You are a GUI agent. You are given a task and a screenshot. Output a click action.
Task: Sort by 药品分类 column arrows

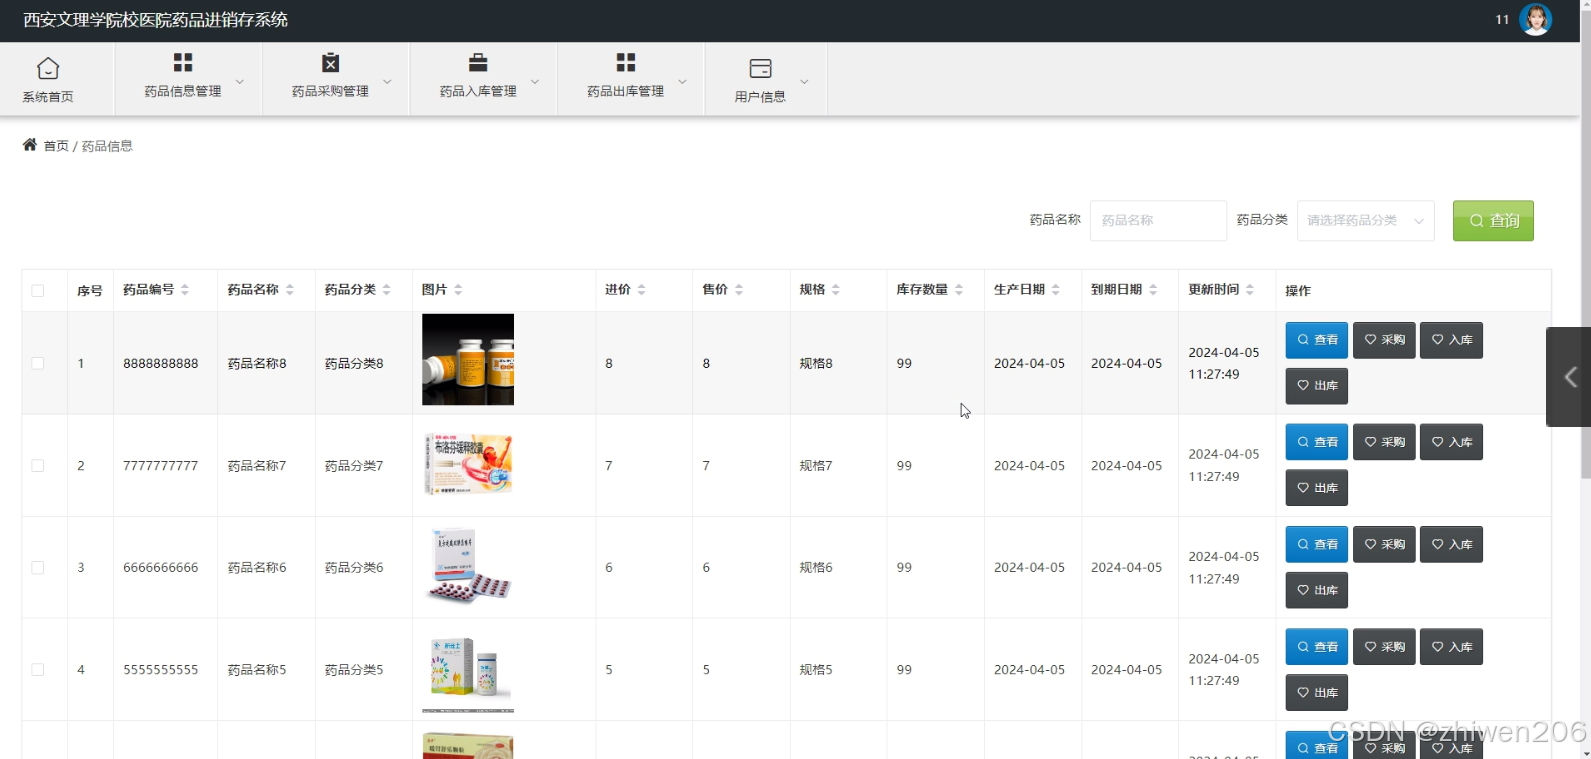(x=387, y=290)
